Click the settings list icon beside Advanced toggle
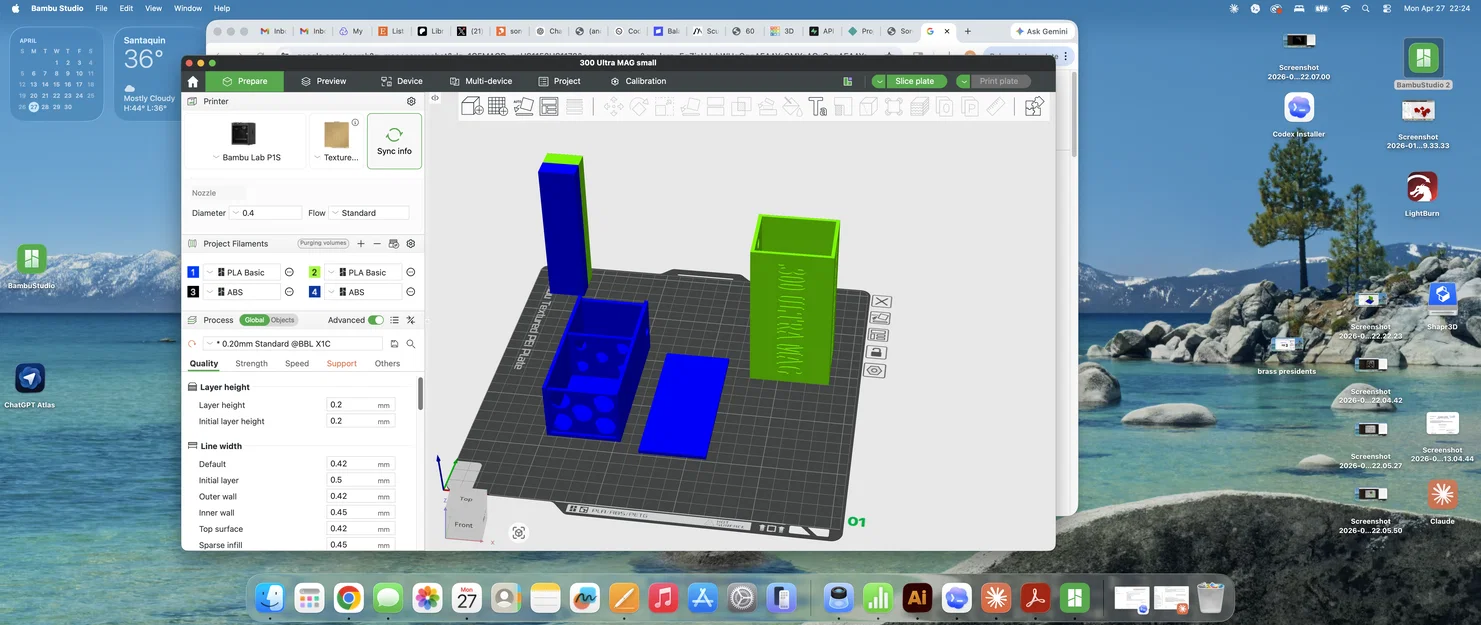Image resolution: width=1481 pixels, height=625 pixels. point(395,320)
